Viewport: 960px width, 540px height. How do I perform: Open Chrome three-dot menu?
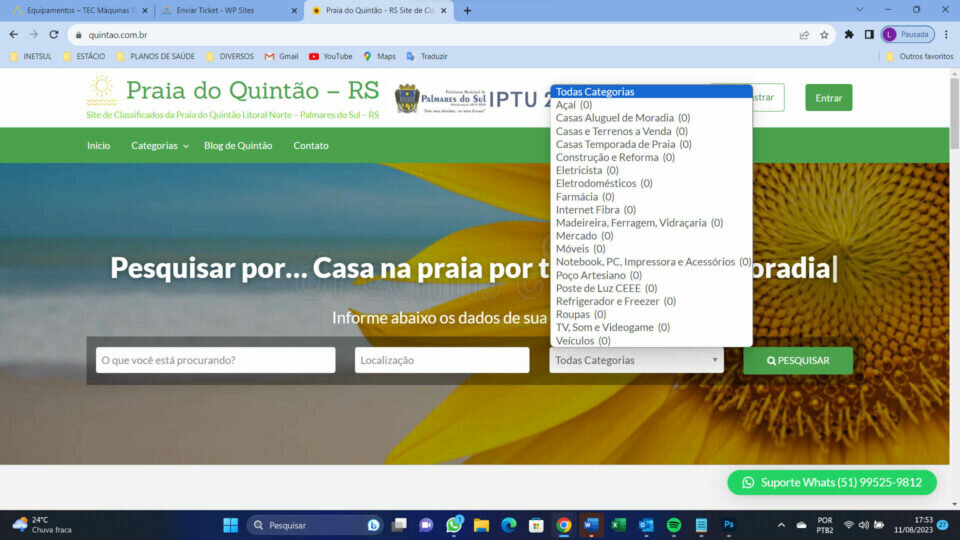coord(946,35)
